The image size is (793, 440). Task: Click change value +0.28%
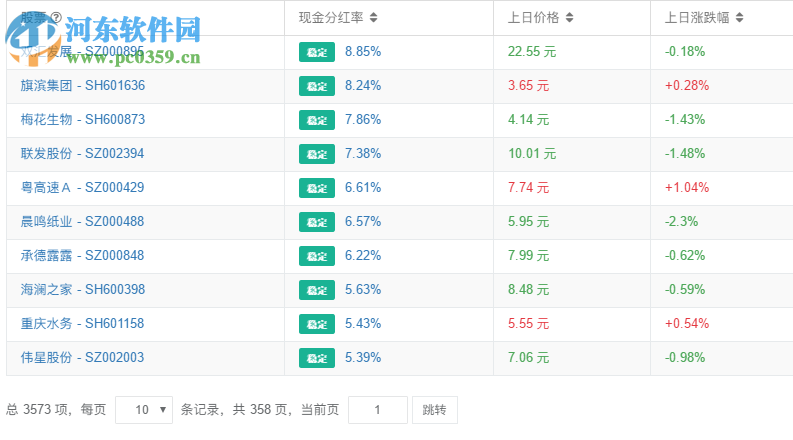(687, 85)
